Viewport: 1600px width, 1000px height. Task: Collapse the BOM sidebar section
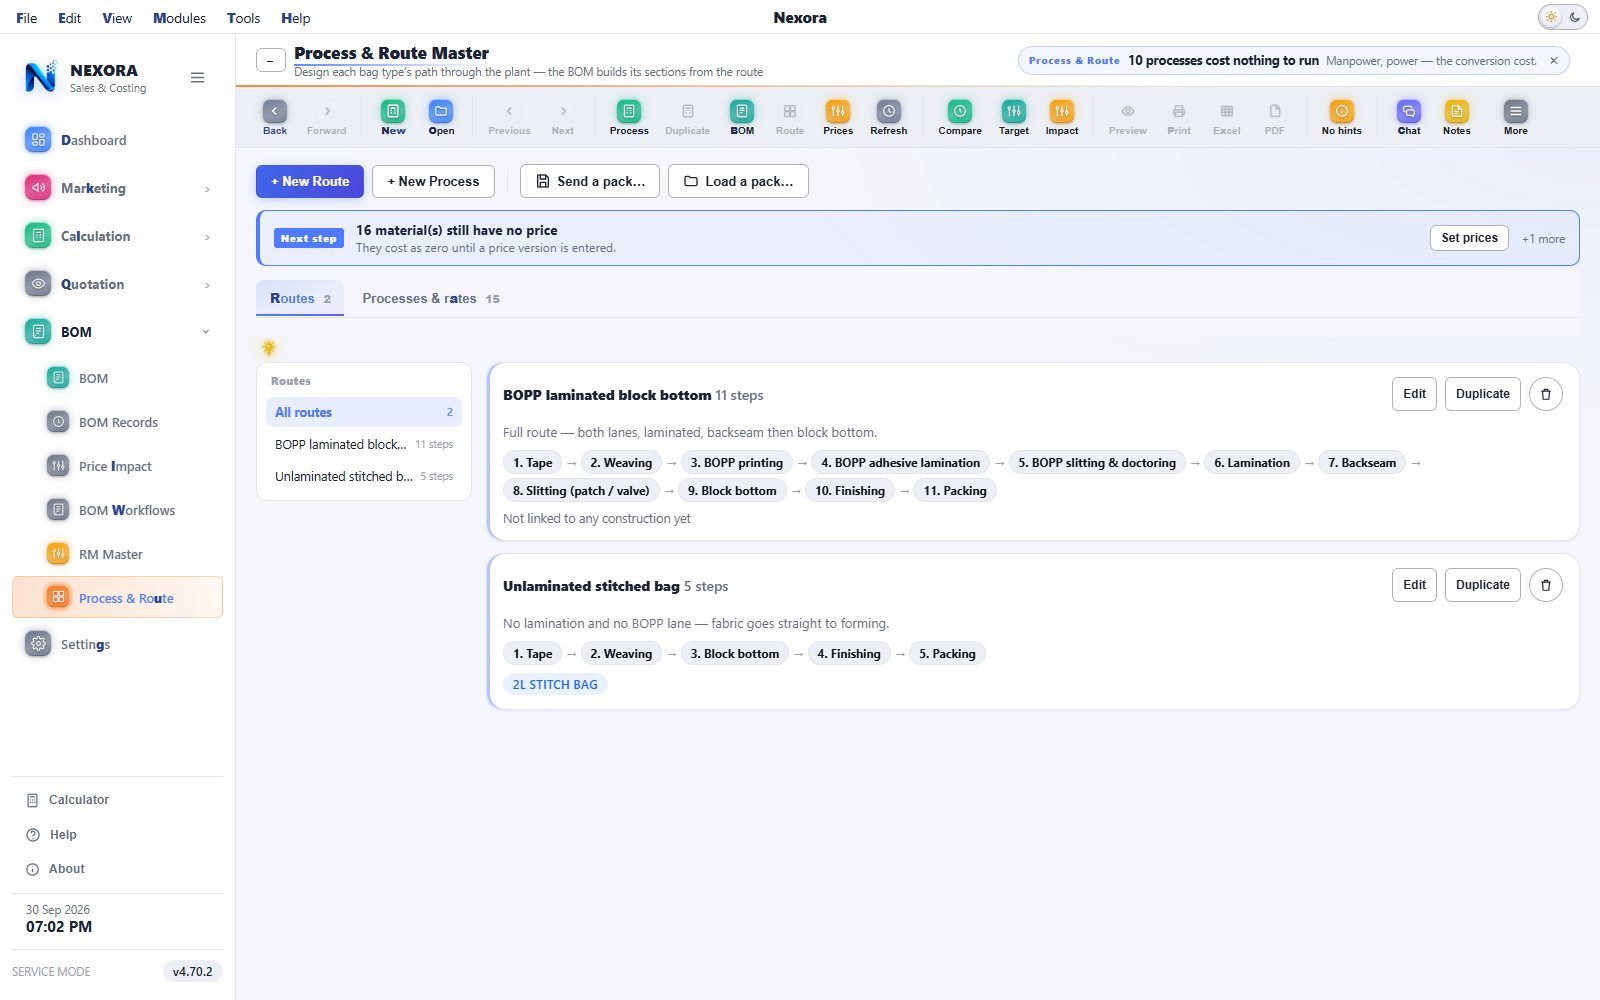click(206, 332)
